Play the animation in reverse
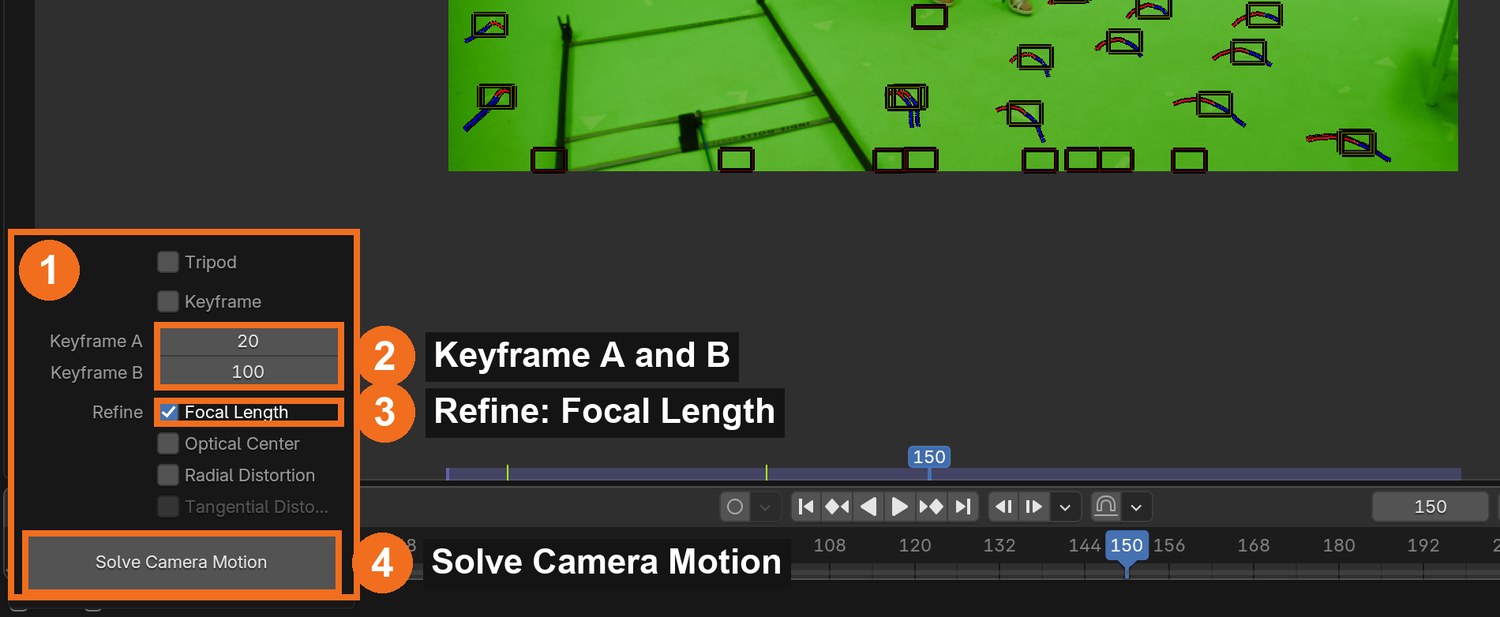 (x=869, y=507)
